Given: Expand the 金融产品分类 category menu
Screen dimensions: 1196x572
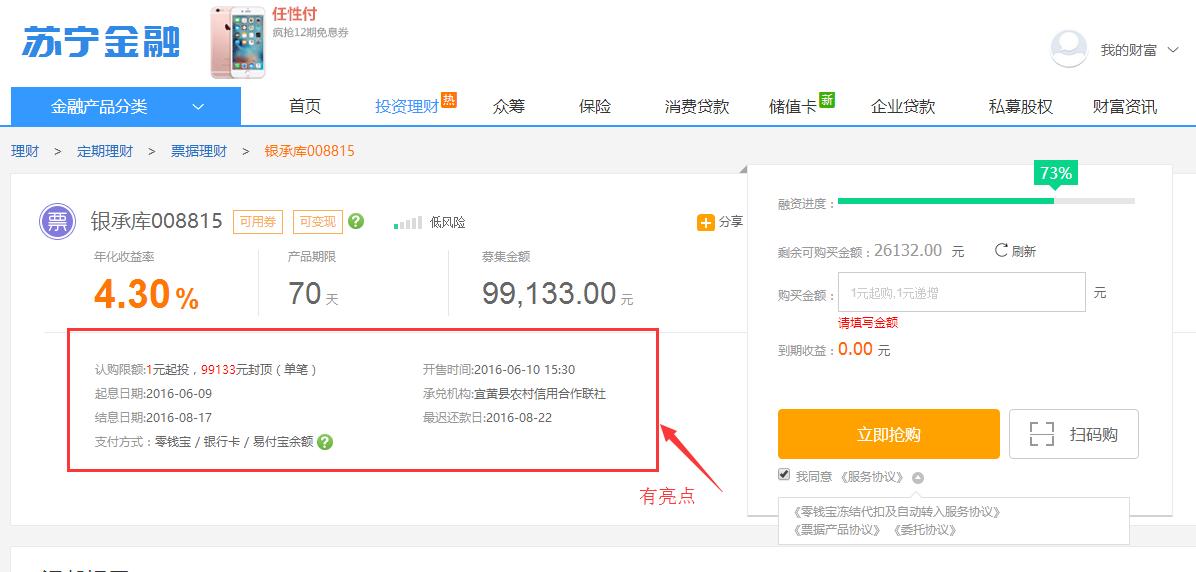Looking at the screenshot, I should coord(126,107).
